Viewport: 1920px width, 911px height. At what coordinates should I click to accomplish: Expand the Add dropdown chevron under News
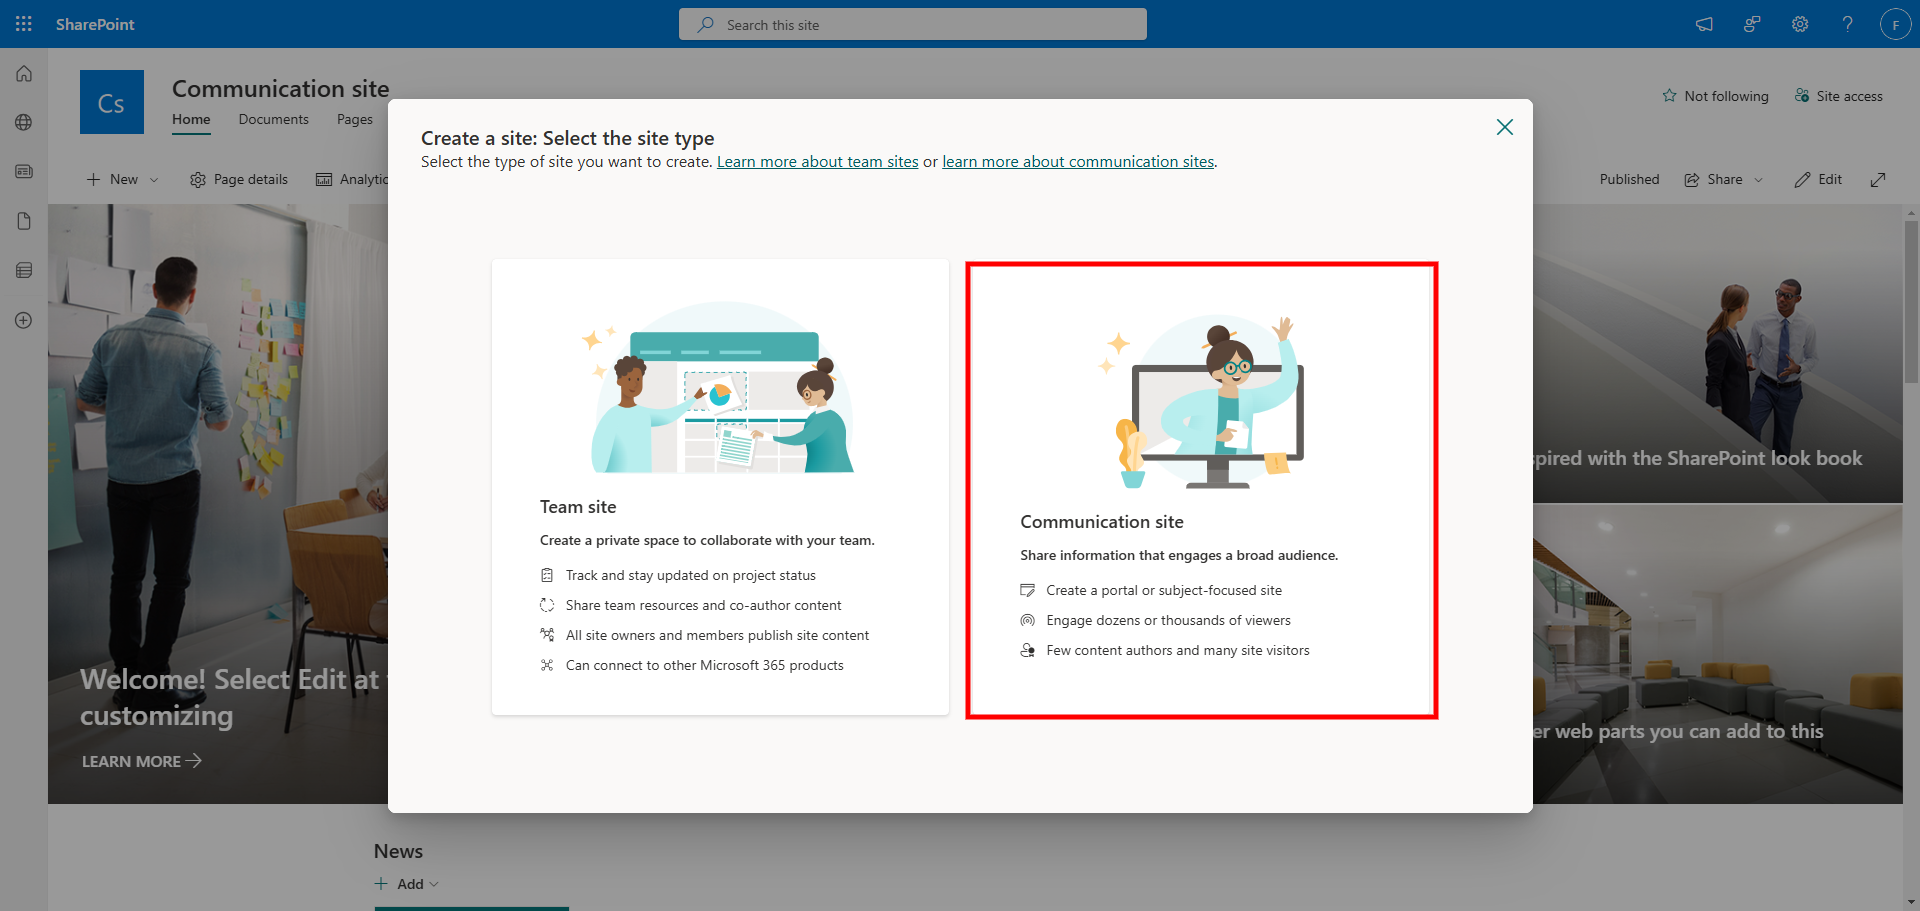tap(433, 884)
